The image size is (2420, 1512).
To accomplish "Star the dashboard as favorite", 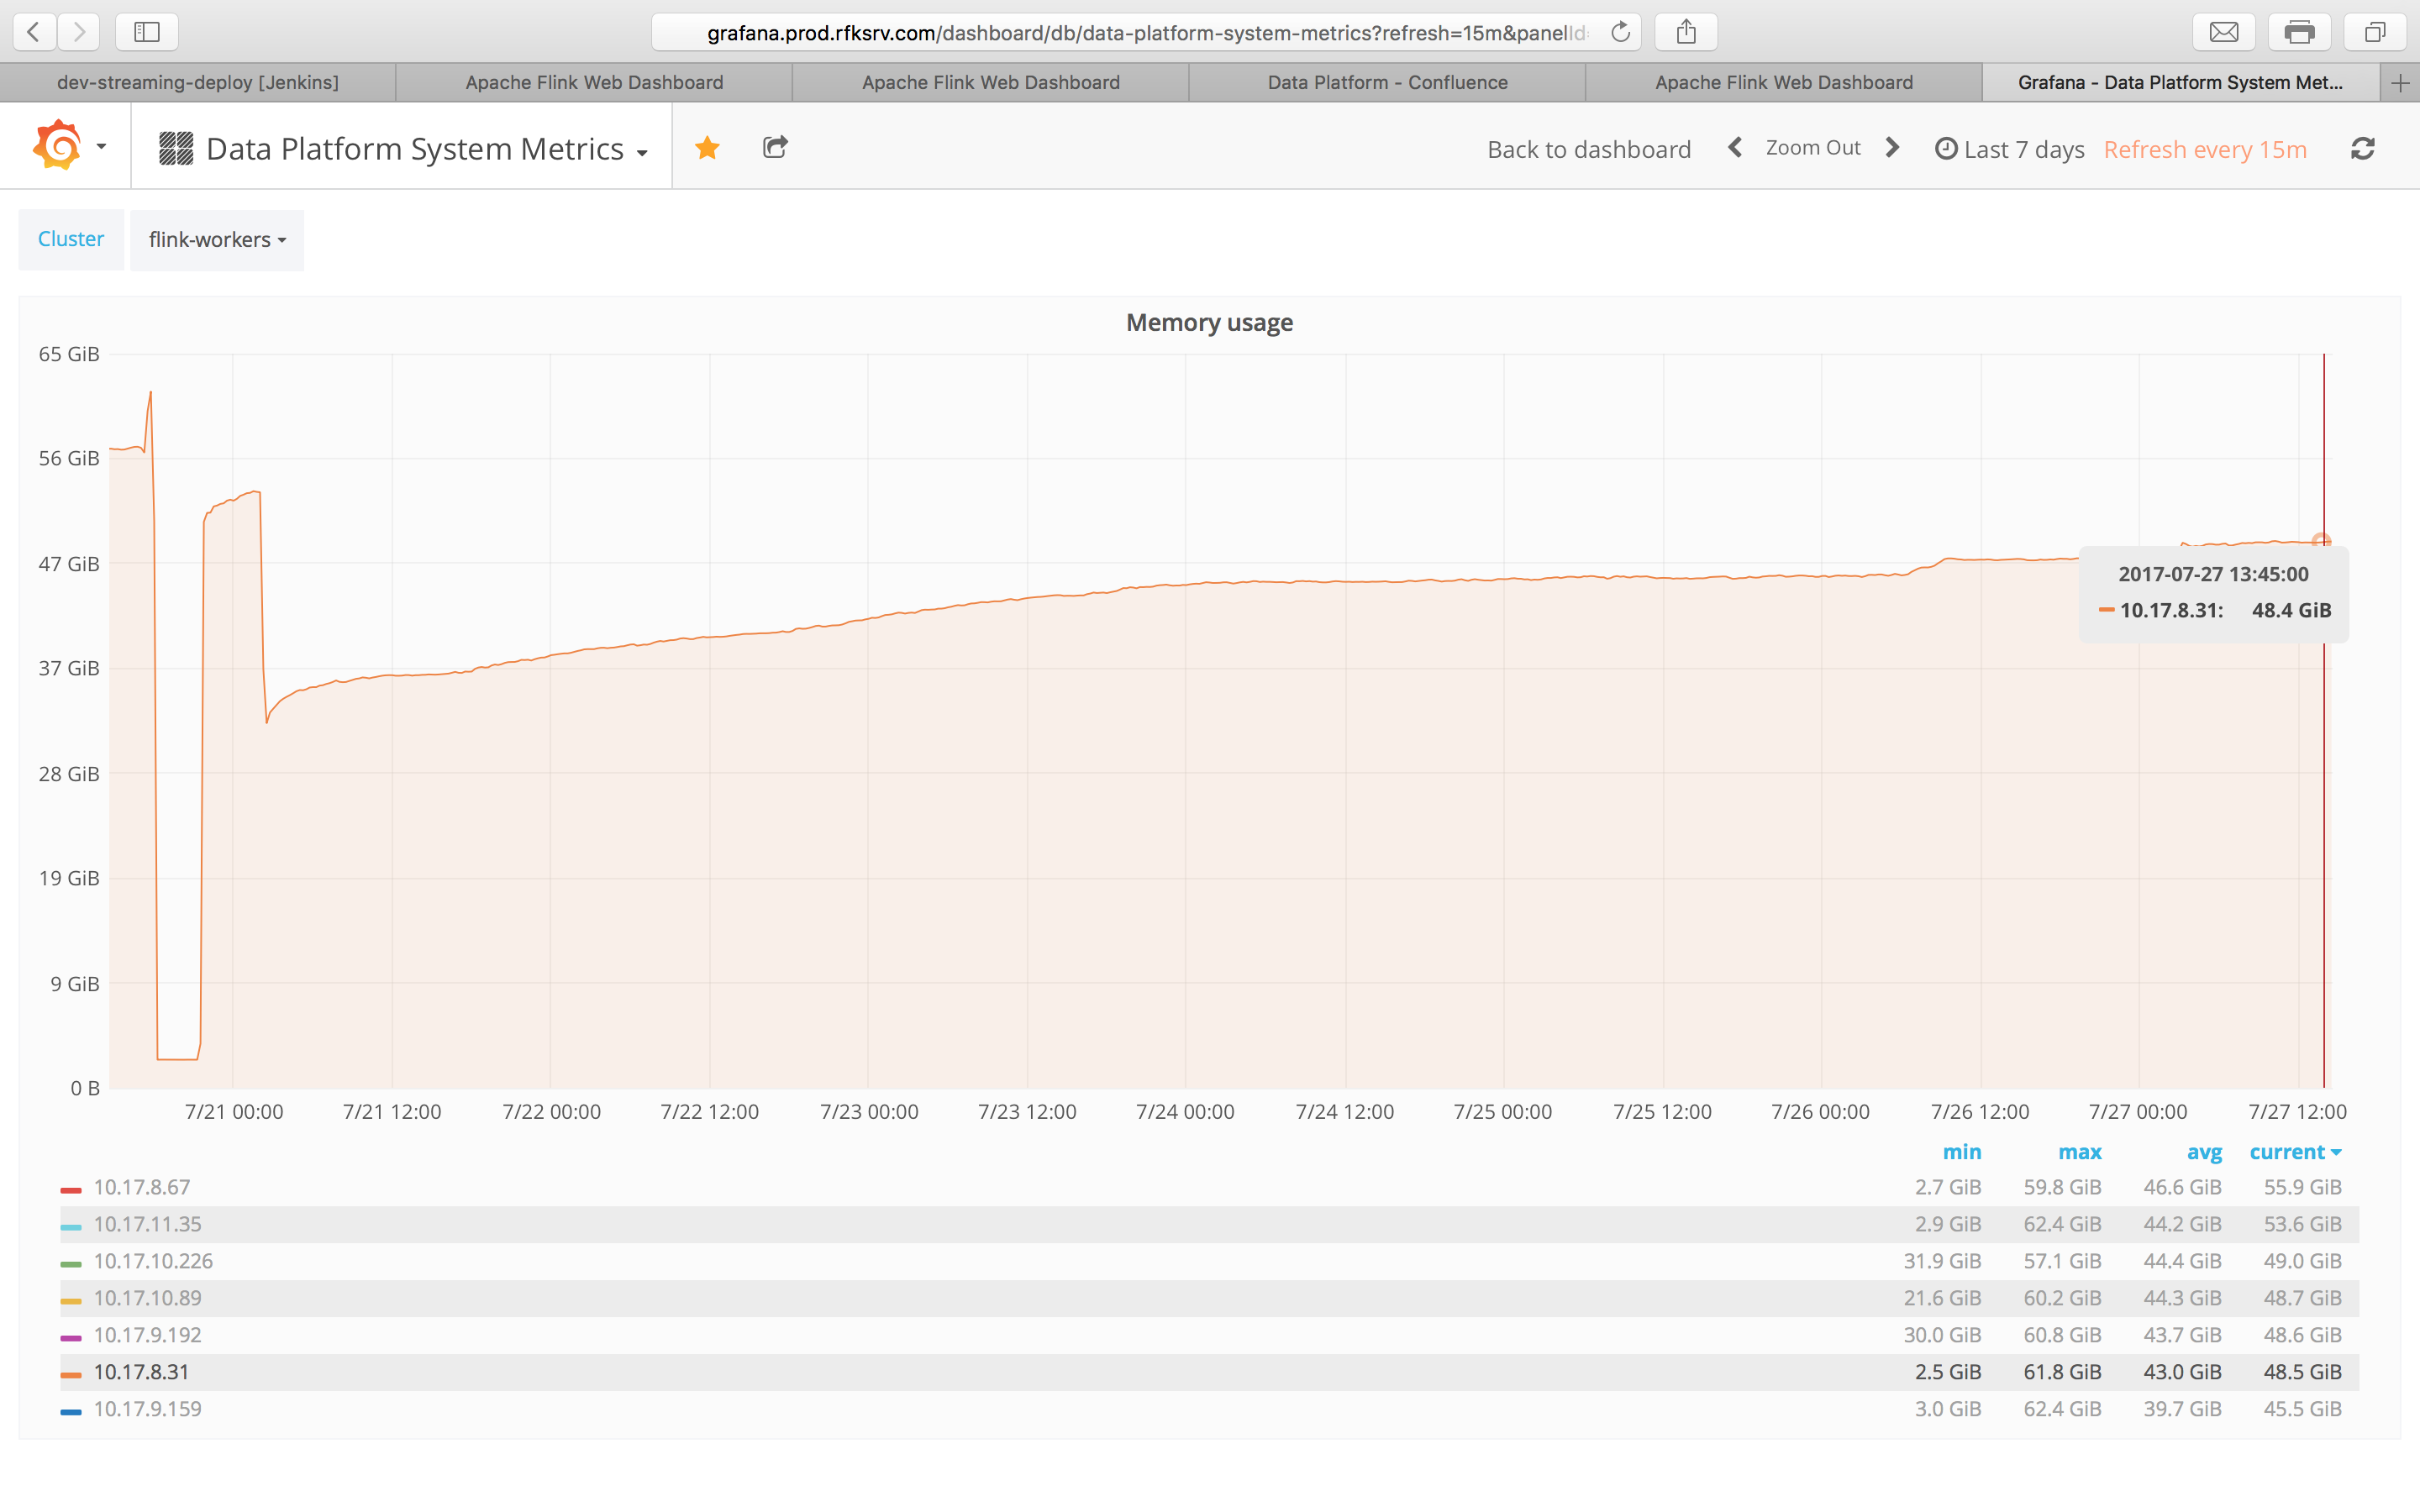I will coord(707,148).
